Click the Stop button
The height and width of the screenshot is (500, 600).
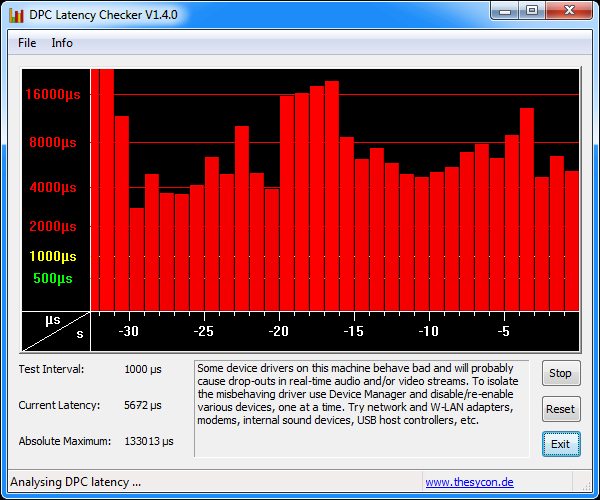click(x=561, y=373)
